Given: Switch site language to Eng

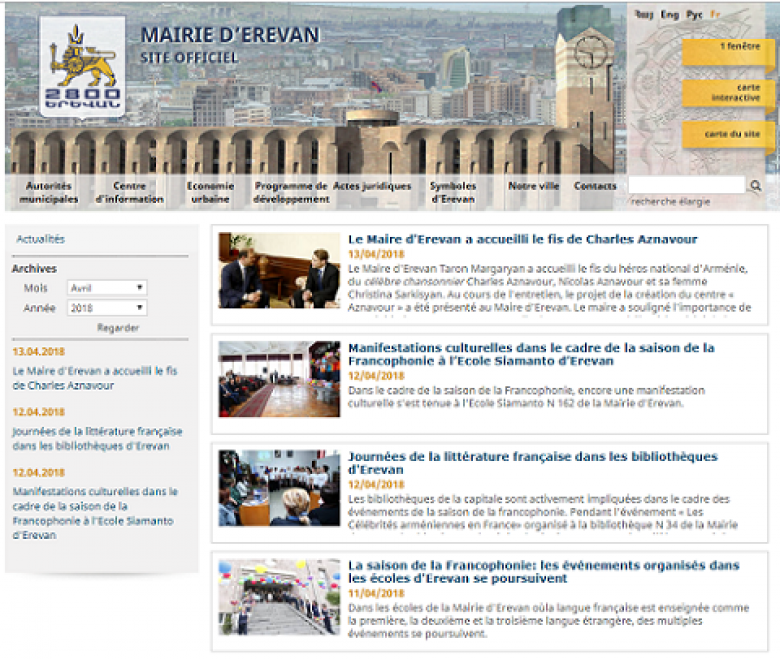Looking at the screenshot, I should [x=669, y=15].
